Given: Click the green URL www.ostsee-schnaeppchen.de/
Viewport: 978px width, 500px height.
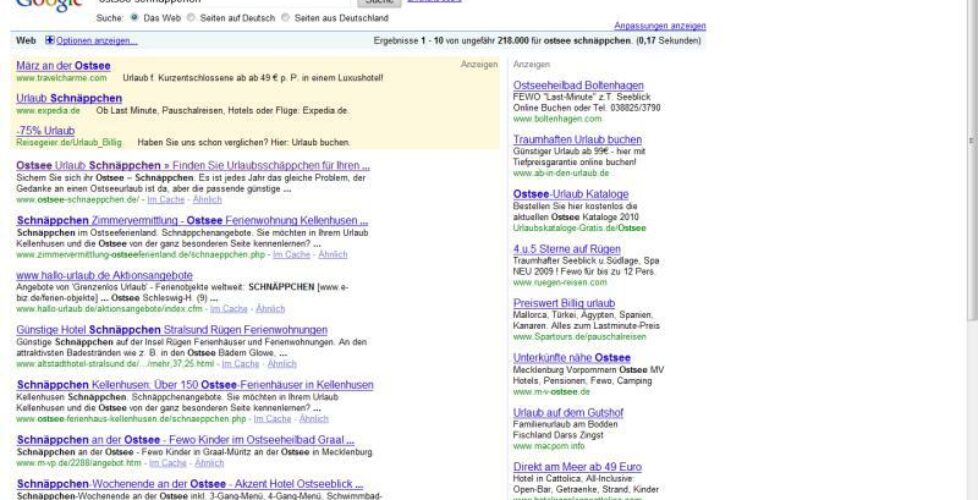Looking at the screenshot, I should point(78,200).
